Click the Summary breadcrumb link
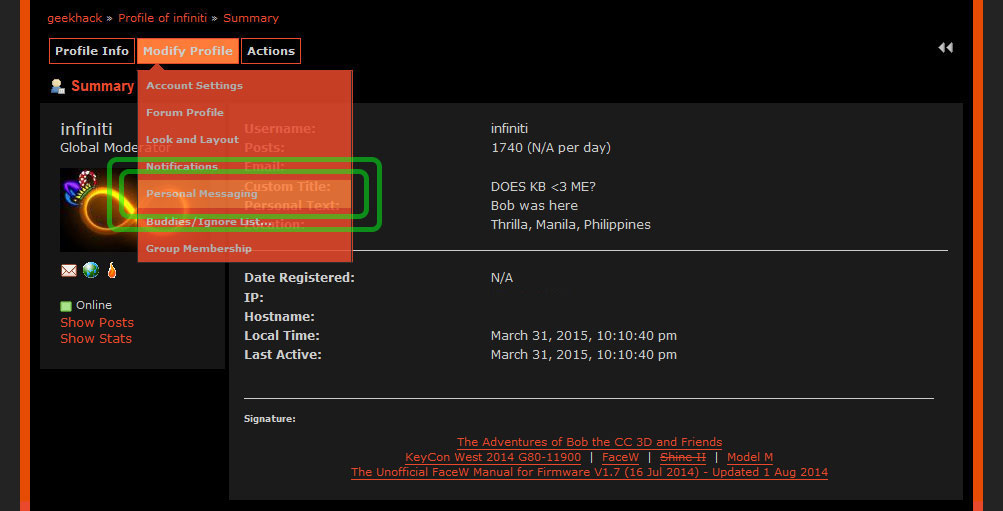The image size is (1003, 511). point(251,18)
